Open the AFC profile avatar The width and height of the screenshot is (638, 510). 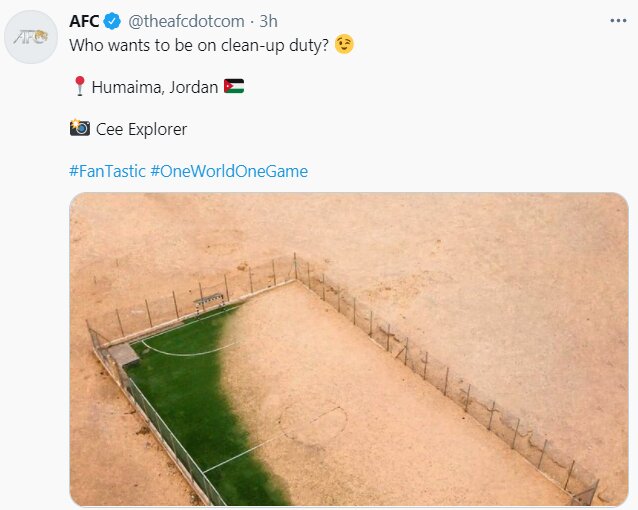tap(30, 38)
